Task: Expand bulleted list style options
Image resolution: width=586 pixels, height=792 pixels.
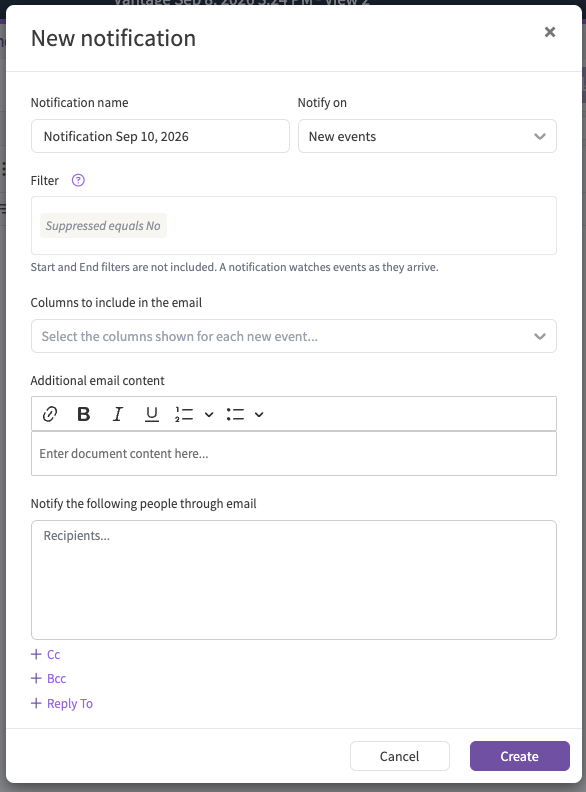Action: pos(259,415)
